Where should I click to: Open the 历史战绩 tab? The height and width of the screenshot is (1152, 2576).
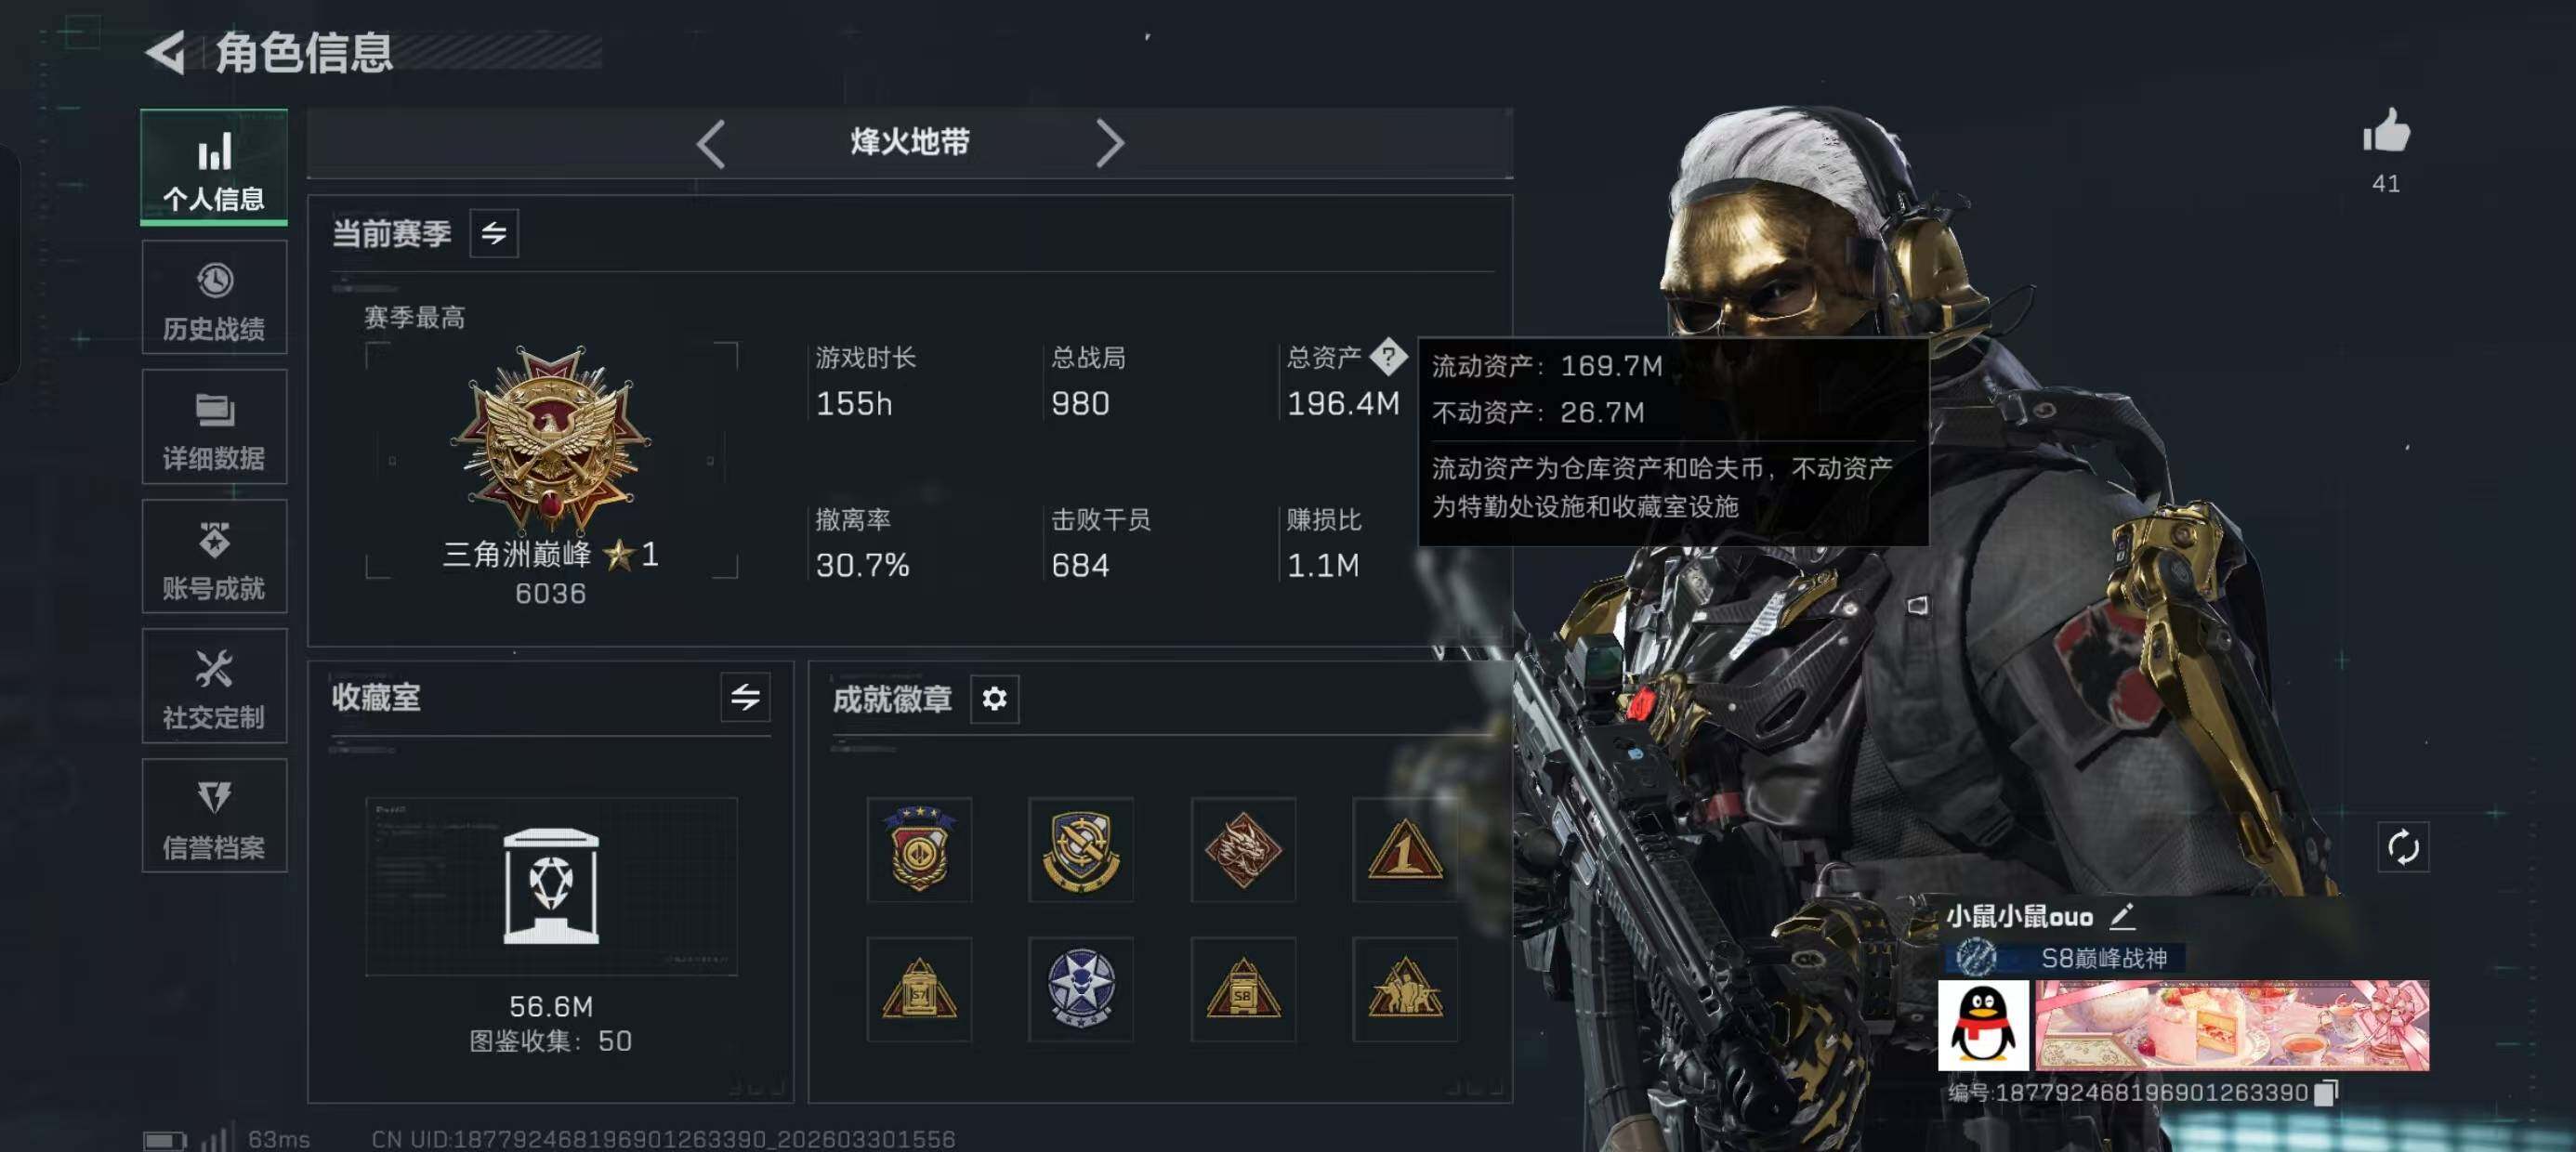point(214,298)
